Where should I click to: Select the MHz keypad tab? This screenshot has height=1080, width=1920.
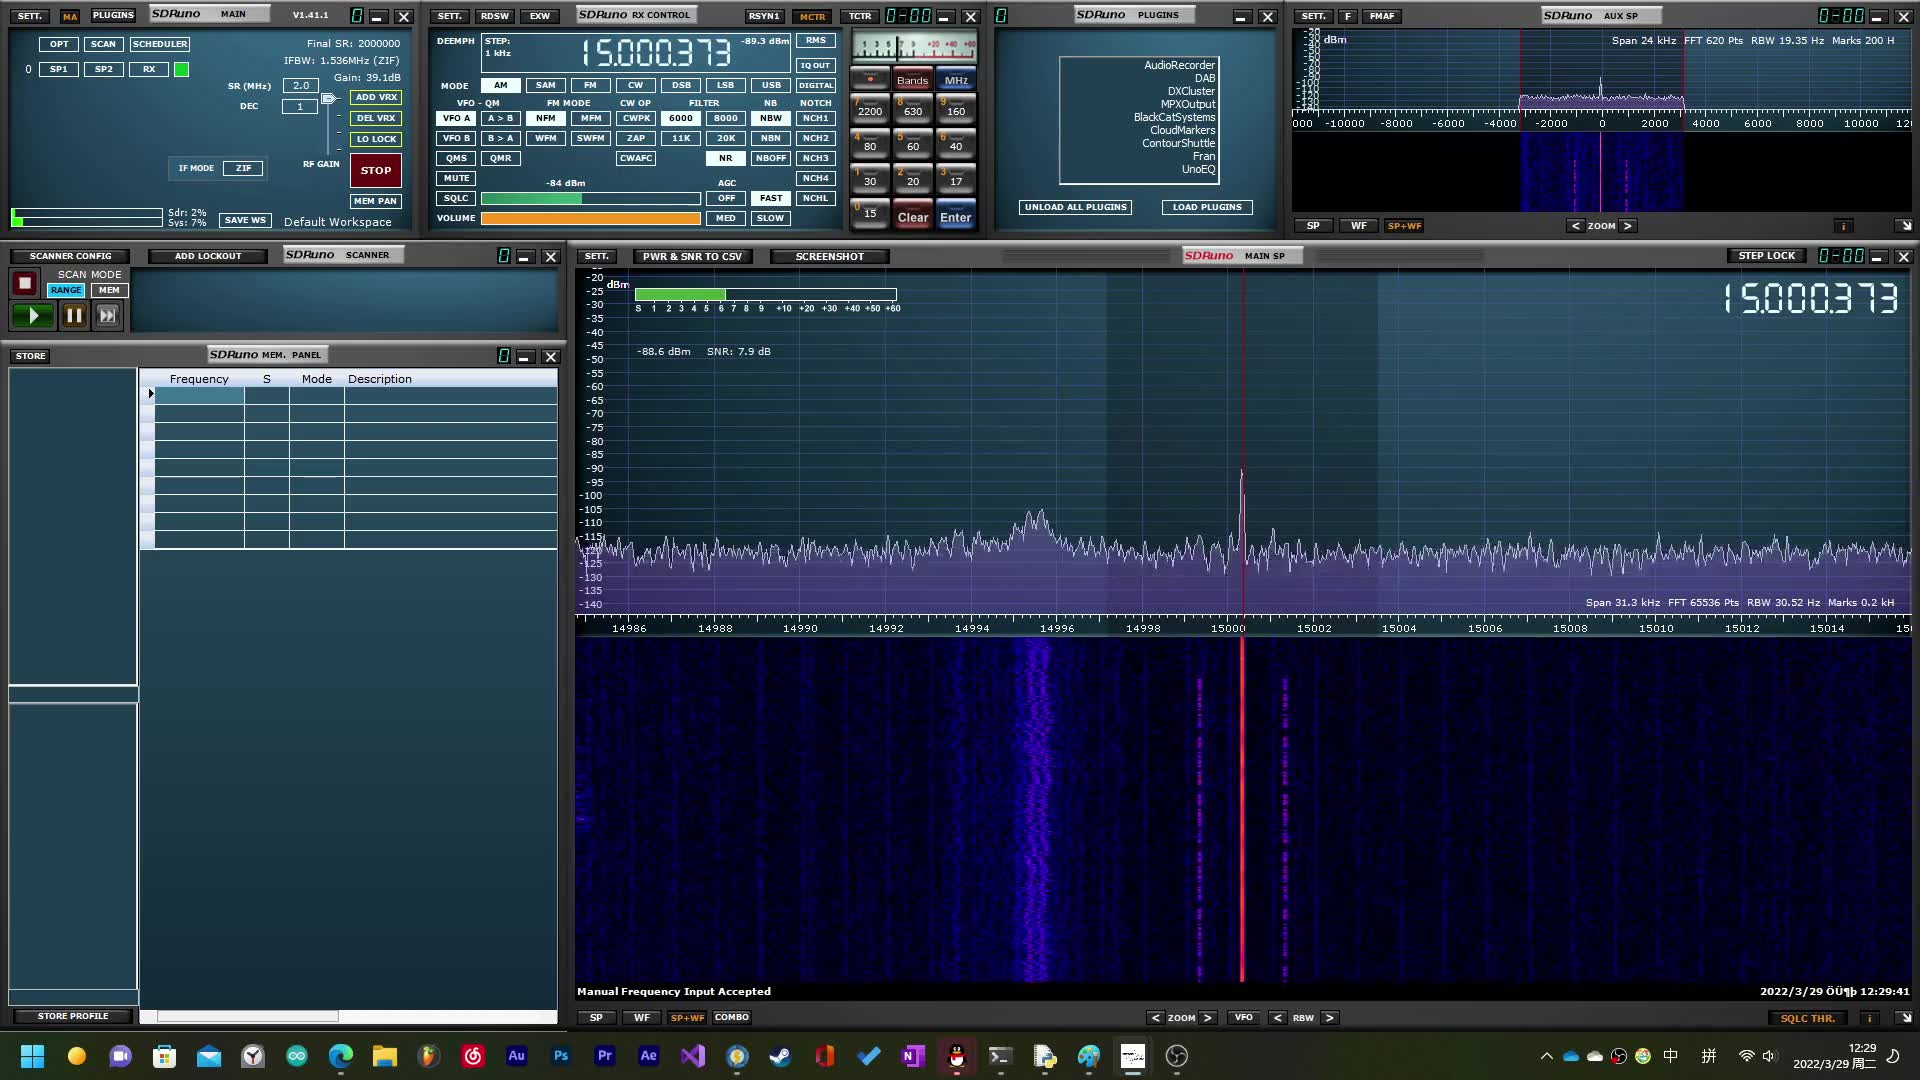click(956, 80)
